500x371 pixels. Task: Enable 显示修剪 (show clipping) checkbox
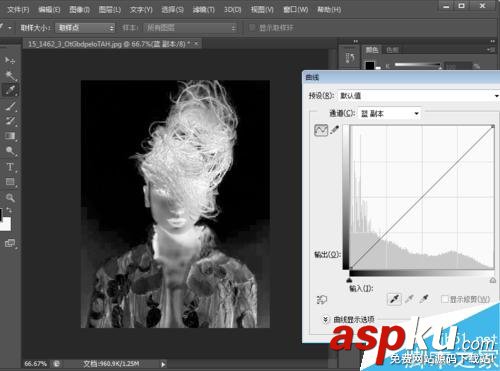[x=444, y=299]
